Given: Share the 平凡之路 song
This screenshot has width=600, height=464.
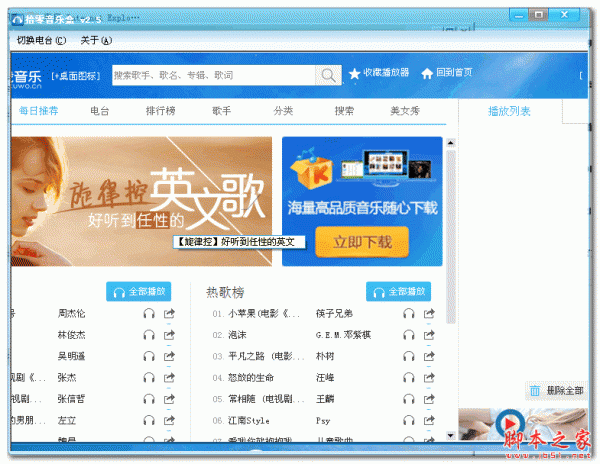Looking at the screenshot, I should pos(429,357).
